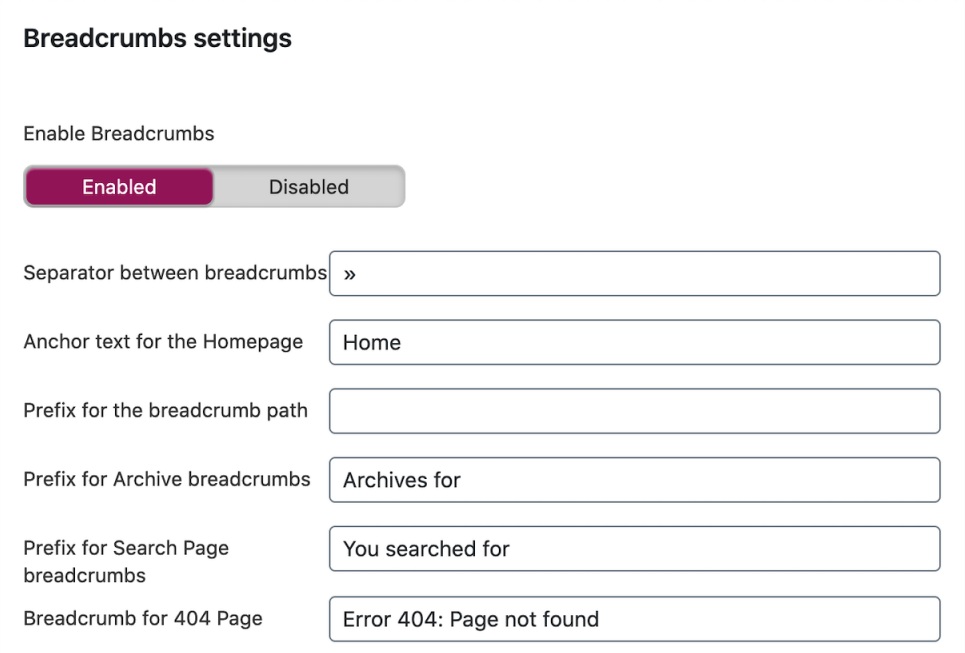Place cursor in the Archives for text
965x653 pixels.
coord(402,481)
